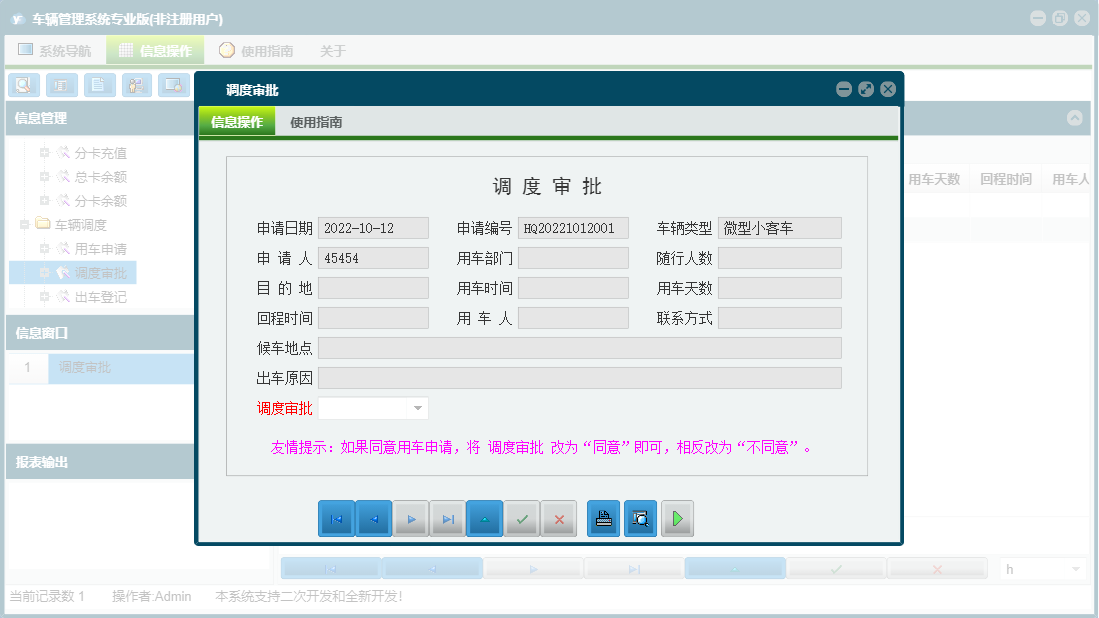Jump to the first record
1099x618 pixels.
336,518
